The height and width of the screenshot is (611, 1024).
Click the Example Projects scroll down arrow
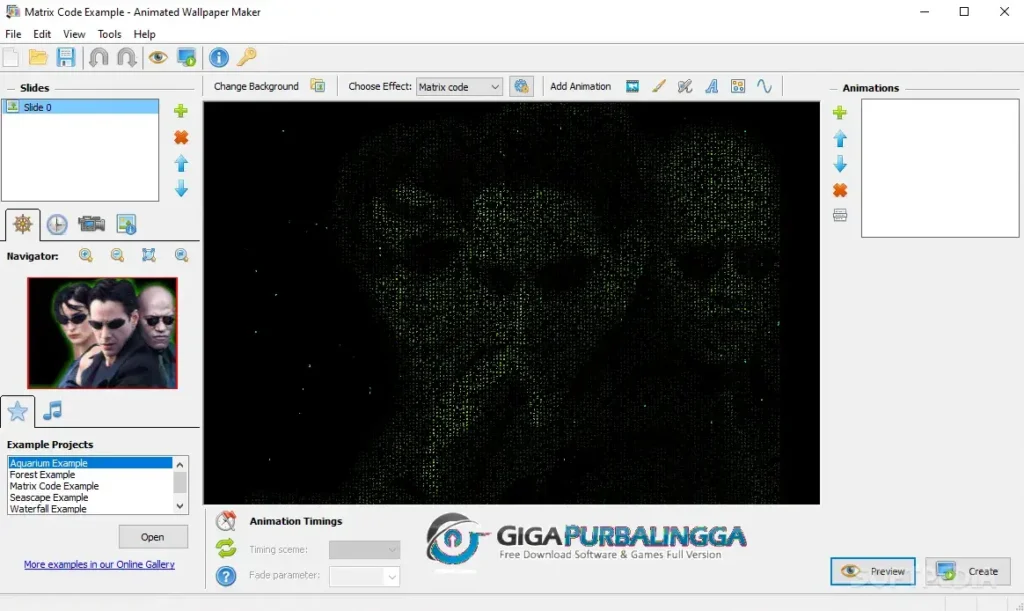point(180,507)
